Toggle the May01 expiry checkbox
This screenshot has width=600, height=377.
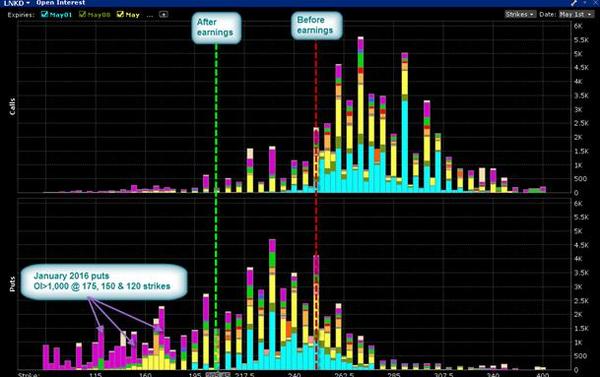(x=45, y=15)
